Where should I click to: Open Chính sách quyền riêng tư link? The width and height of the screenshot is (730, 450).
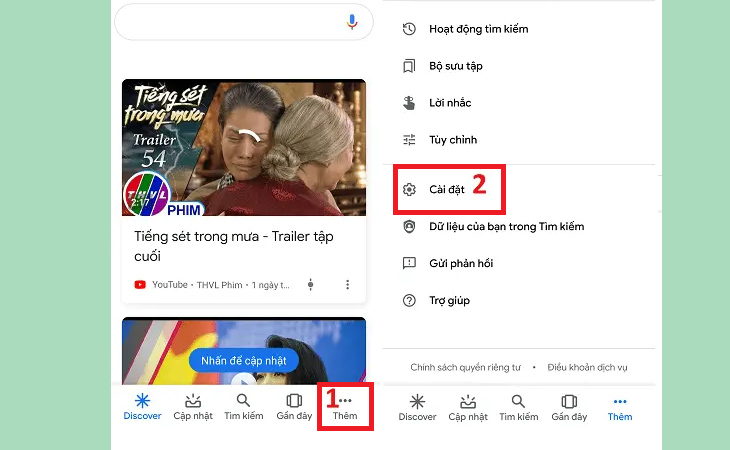click(466, 367)
